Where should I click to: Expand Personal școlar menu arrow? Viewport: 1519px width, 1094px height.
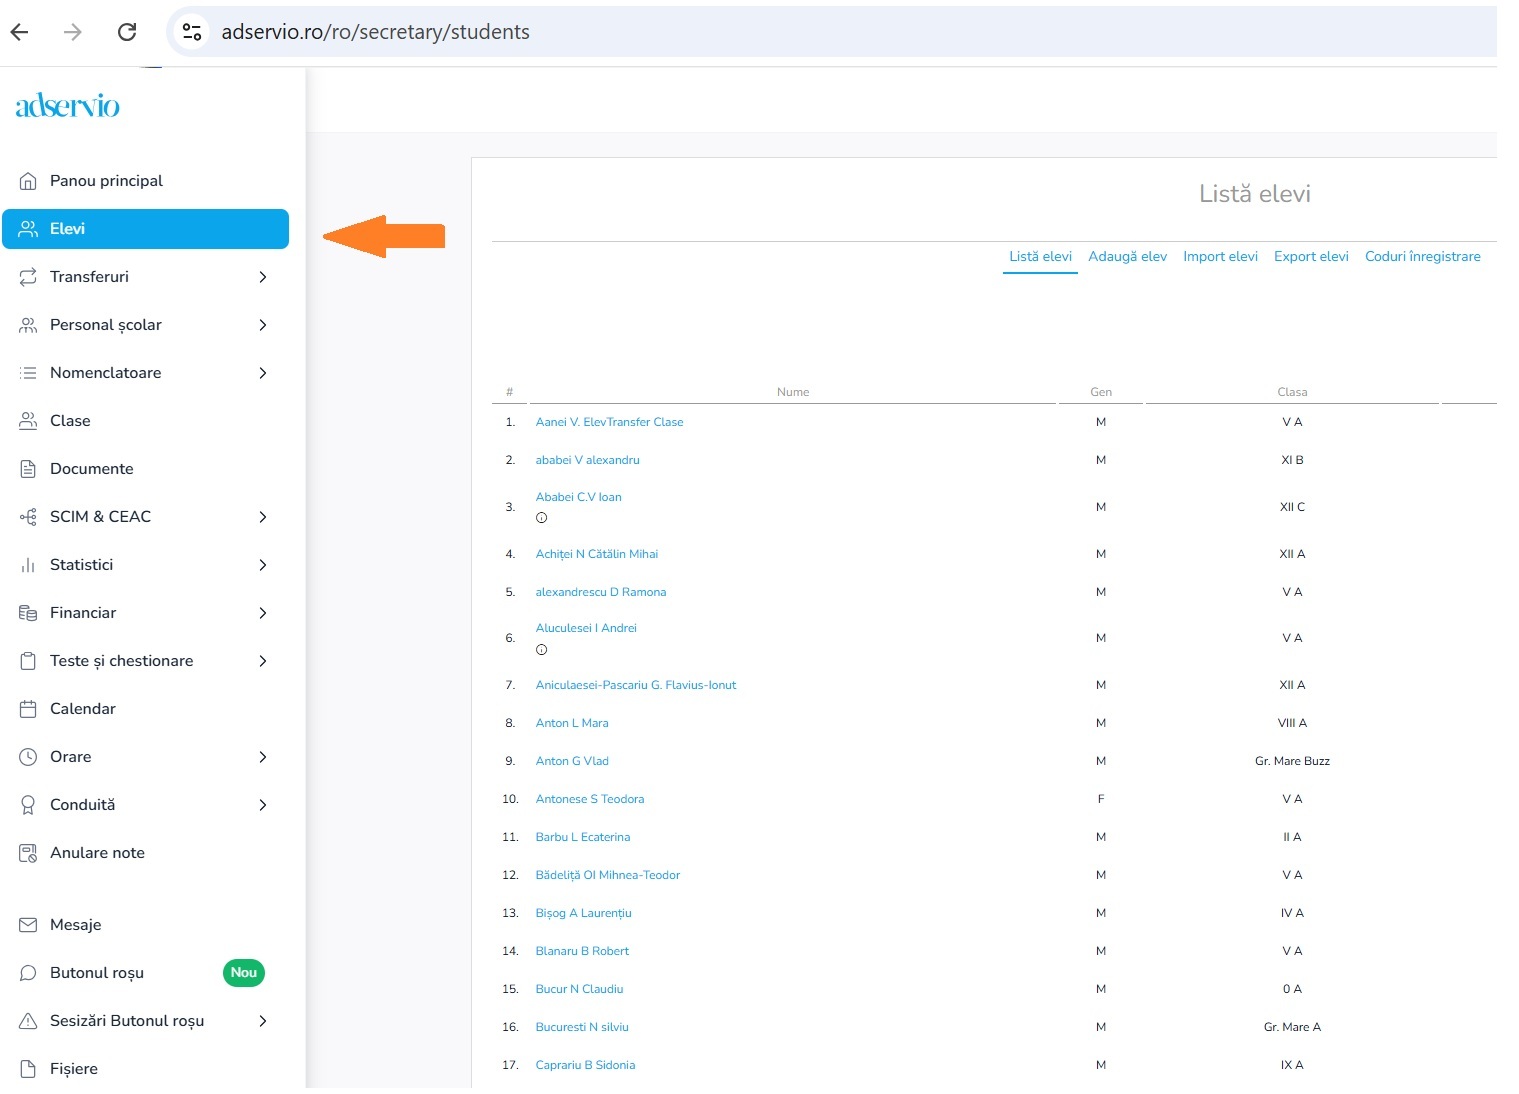click(263, 325)
